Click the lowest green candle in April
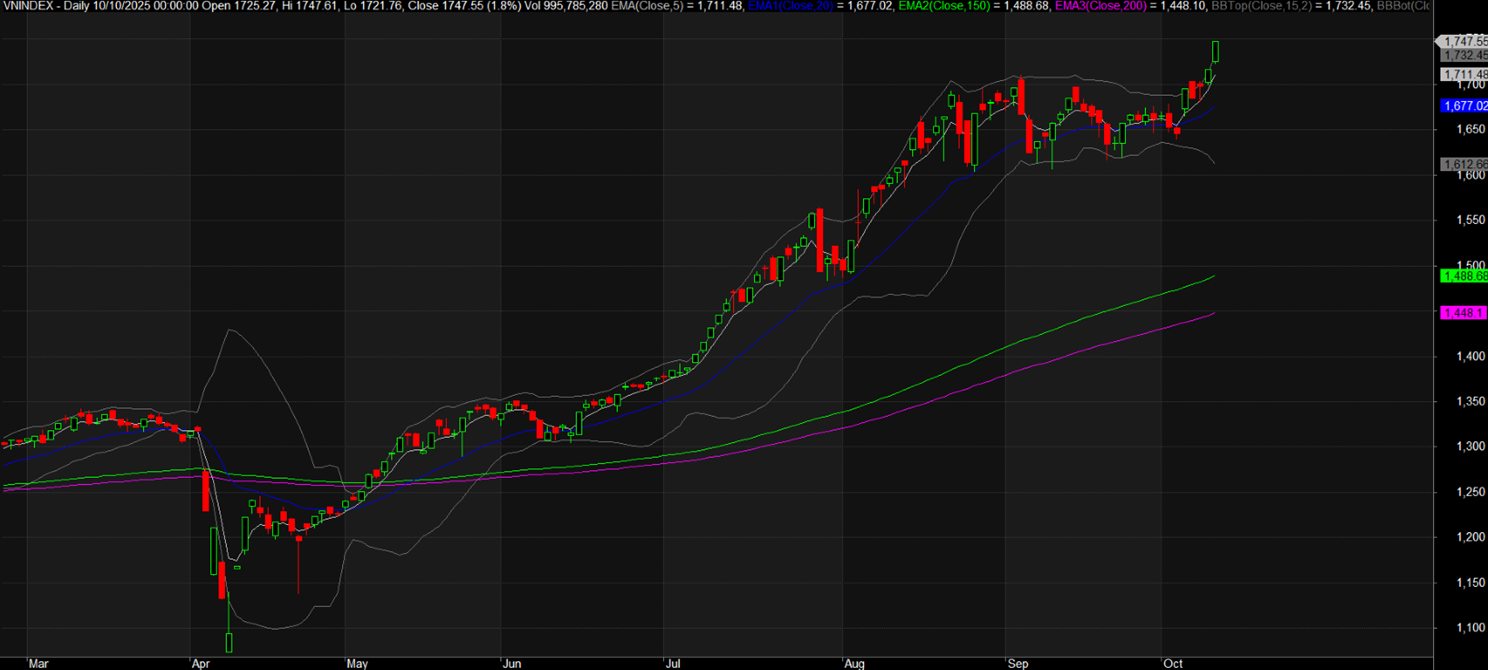The height and width of the screenshot is (670, 1488). (229, 641)
